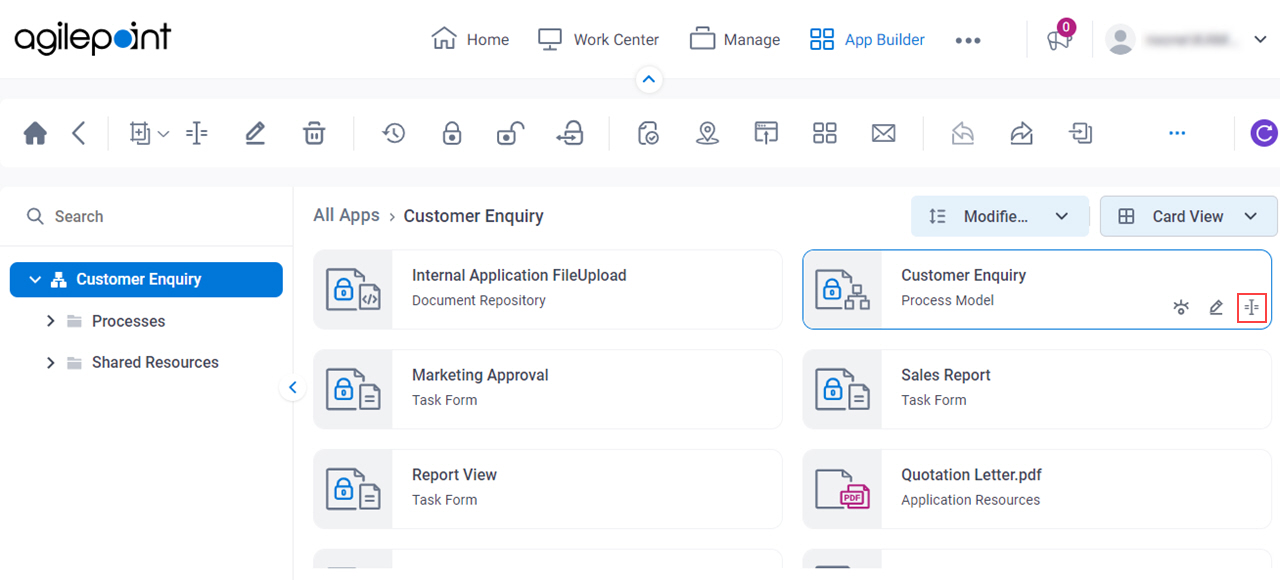Click the toolbar edit pencil icon

[x=255, y=133]
